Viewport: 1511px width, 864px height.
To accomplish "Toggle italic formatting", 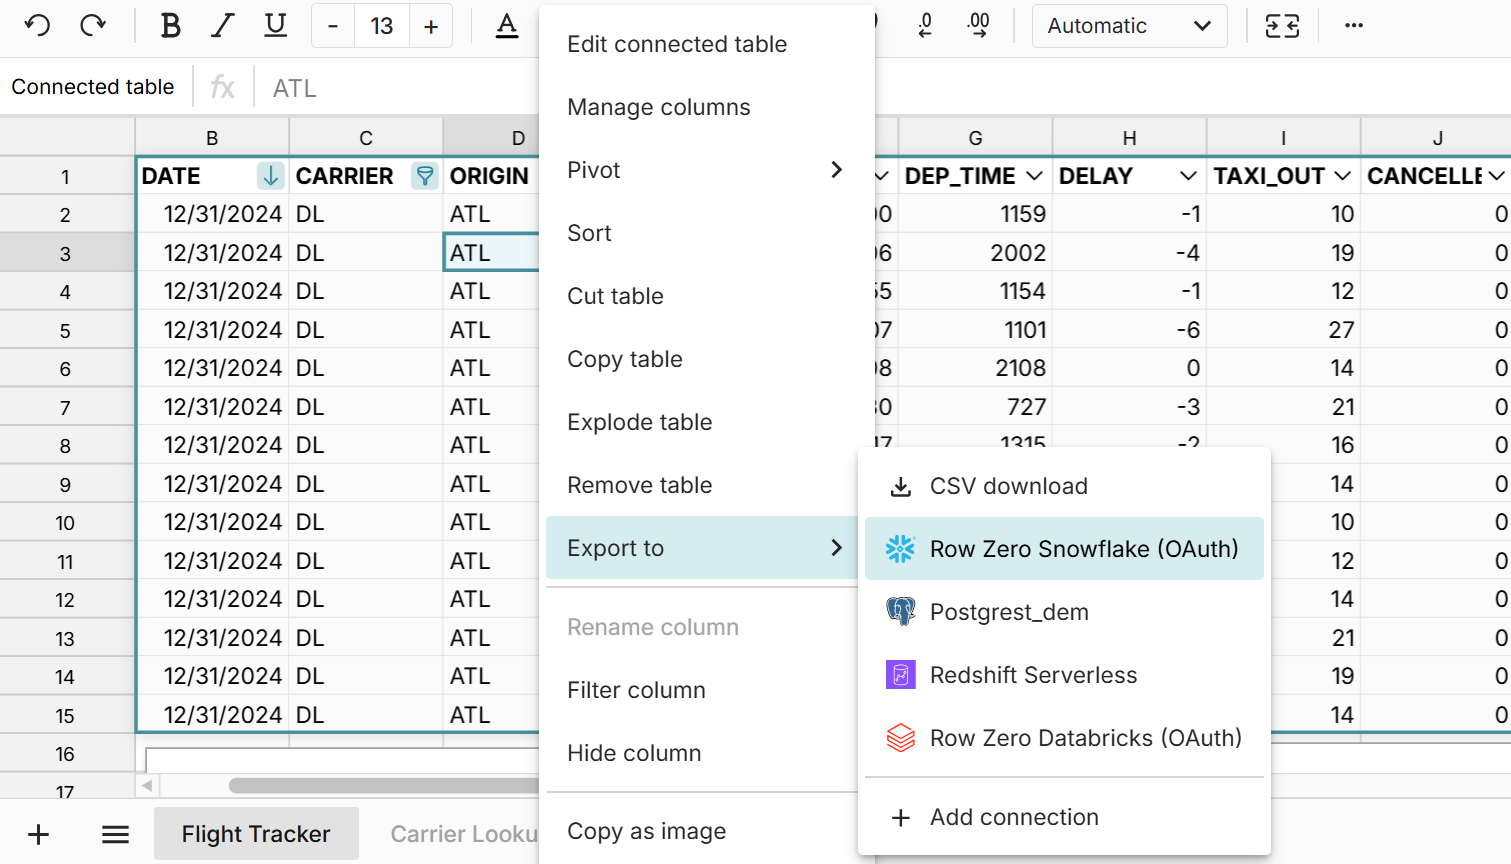I will [222, 25].
